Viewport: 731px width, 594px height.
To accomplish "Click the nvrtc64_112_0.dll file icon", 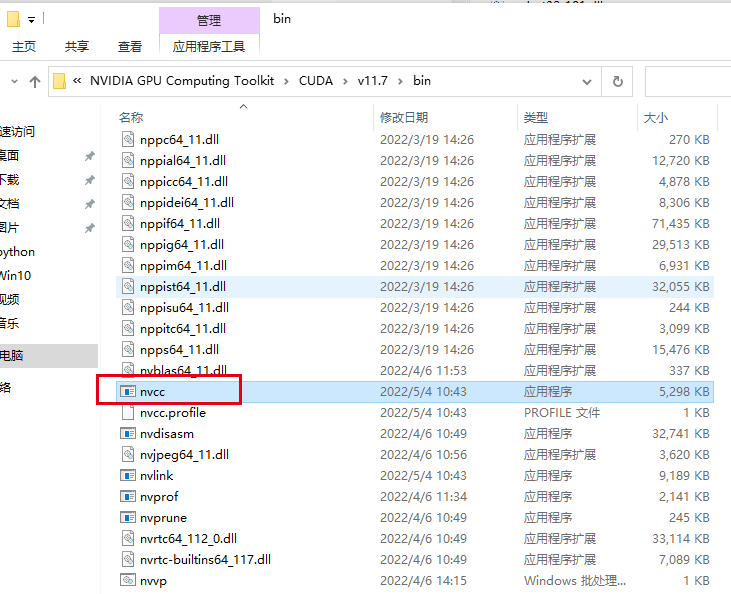I will [x=128, y=538].
